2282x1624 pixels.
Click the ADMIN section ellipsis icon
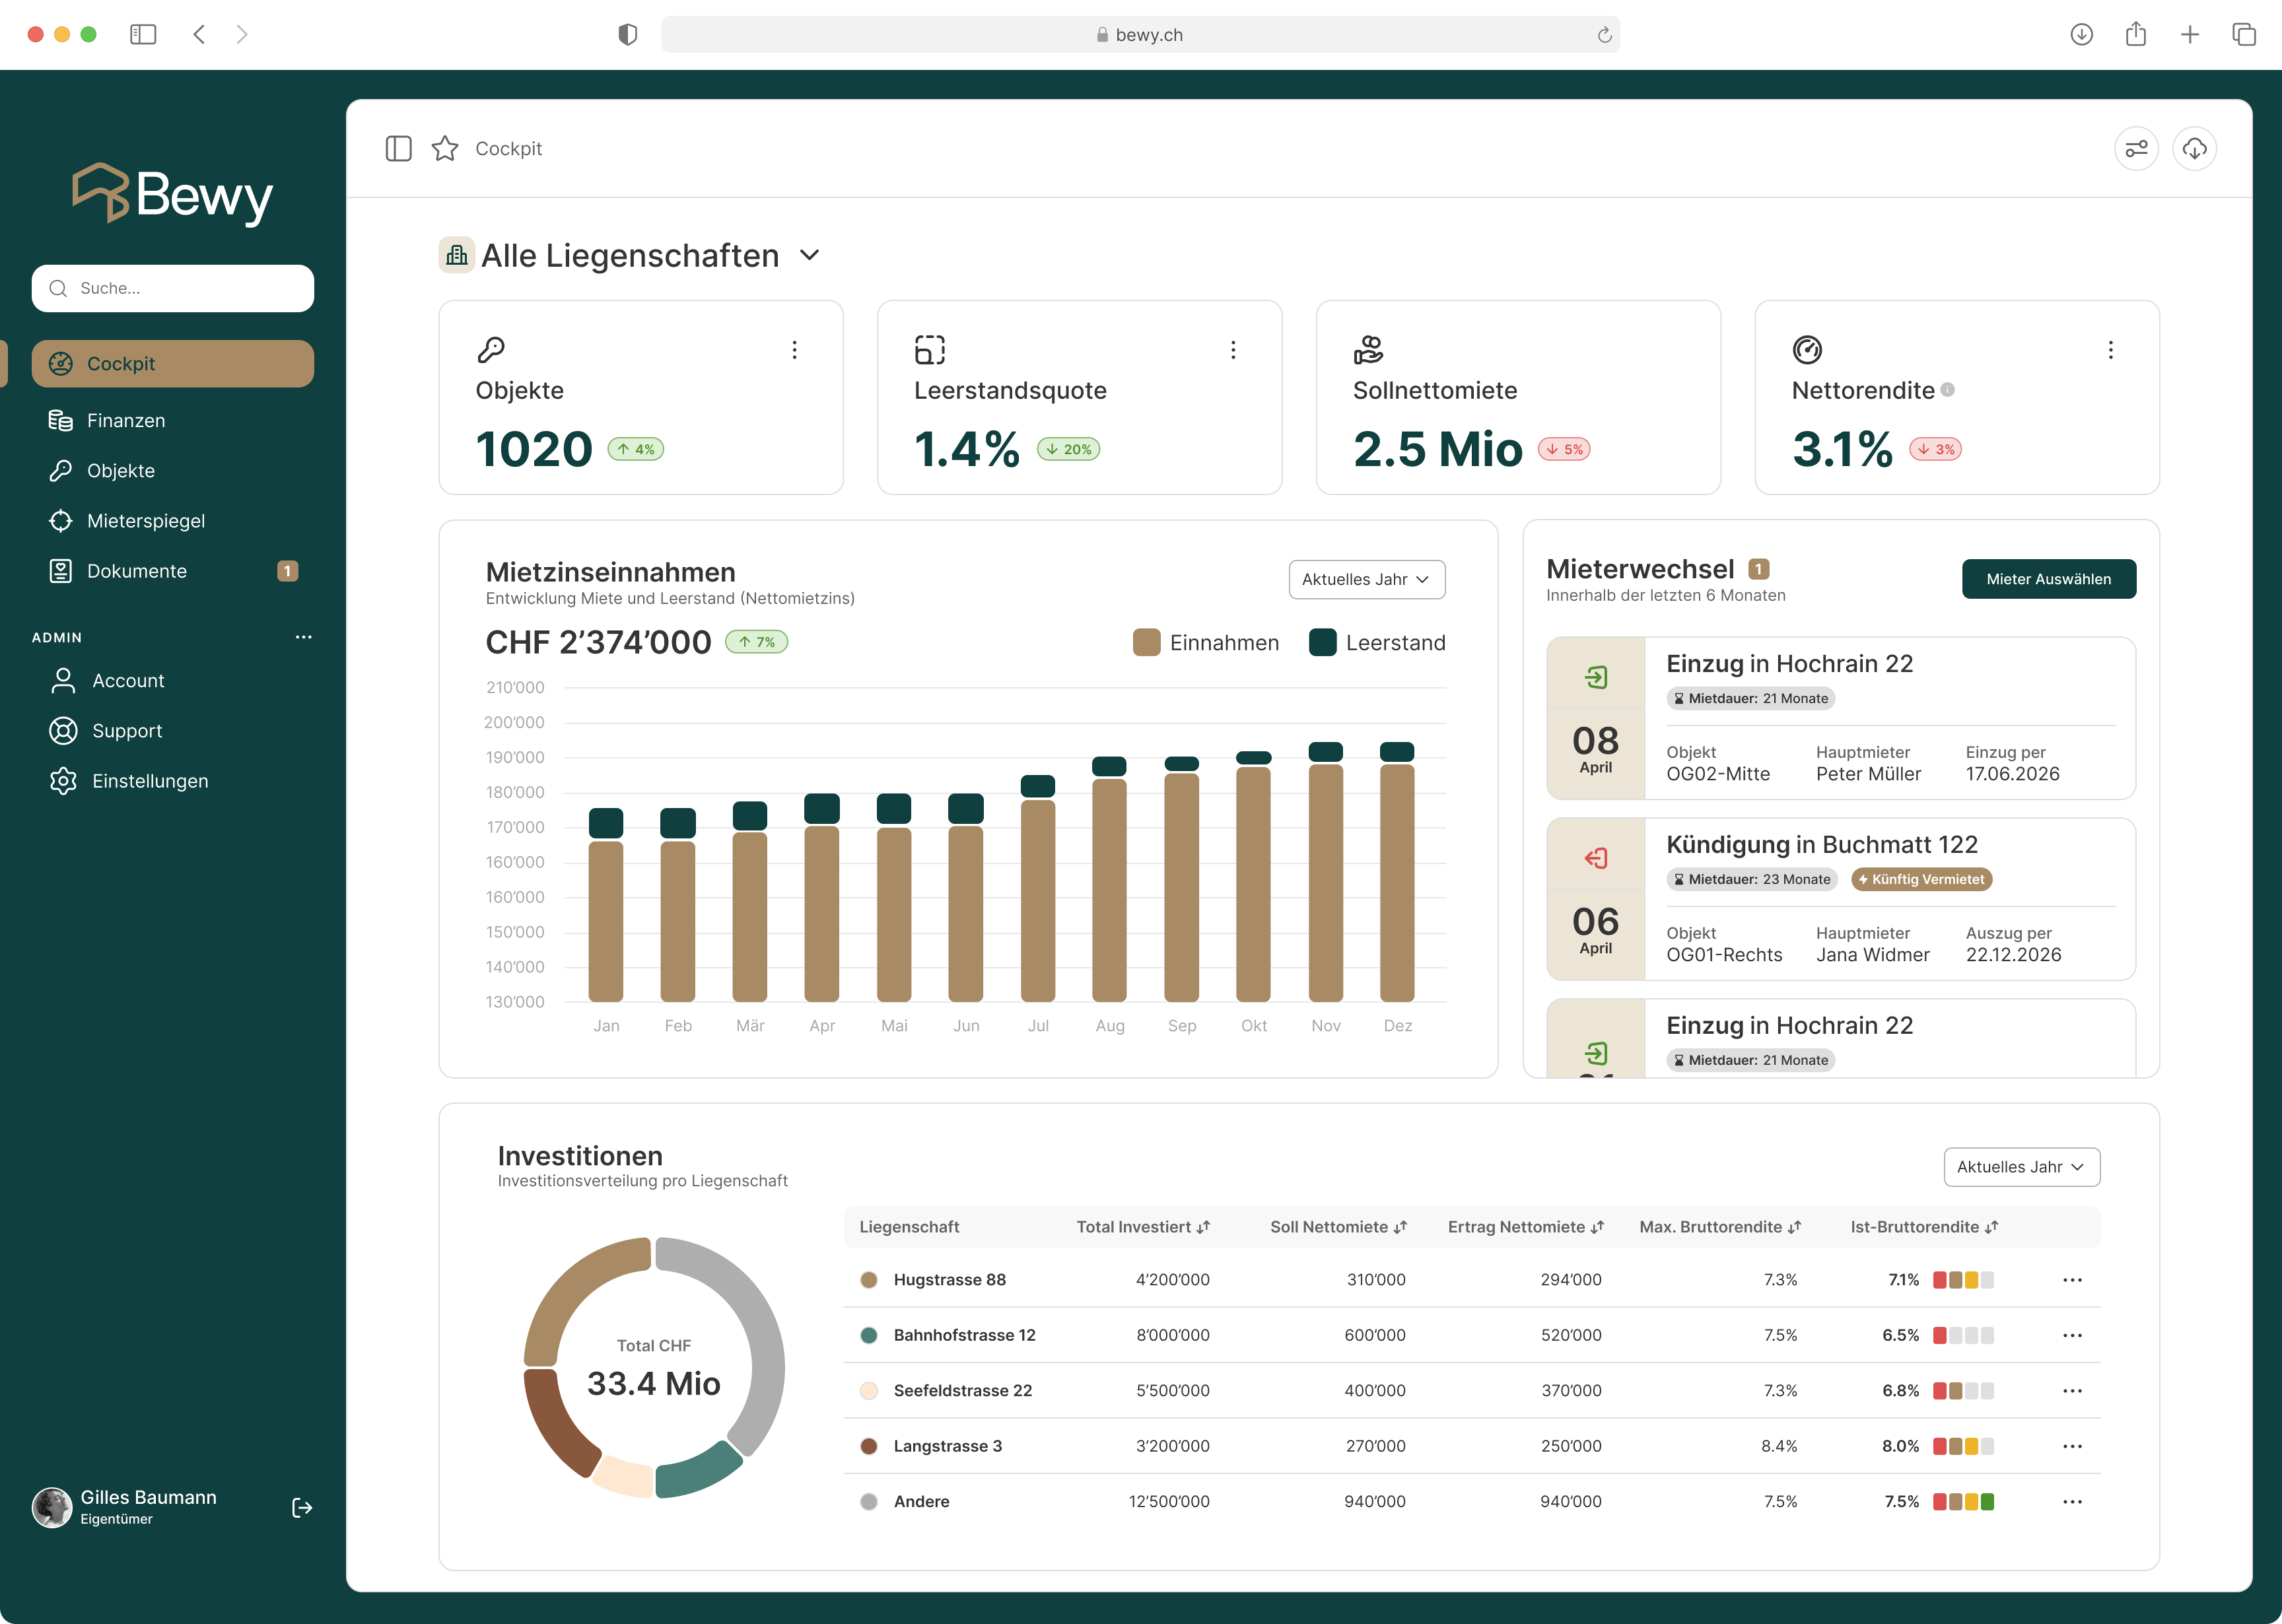coord(303,637)
